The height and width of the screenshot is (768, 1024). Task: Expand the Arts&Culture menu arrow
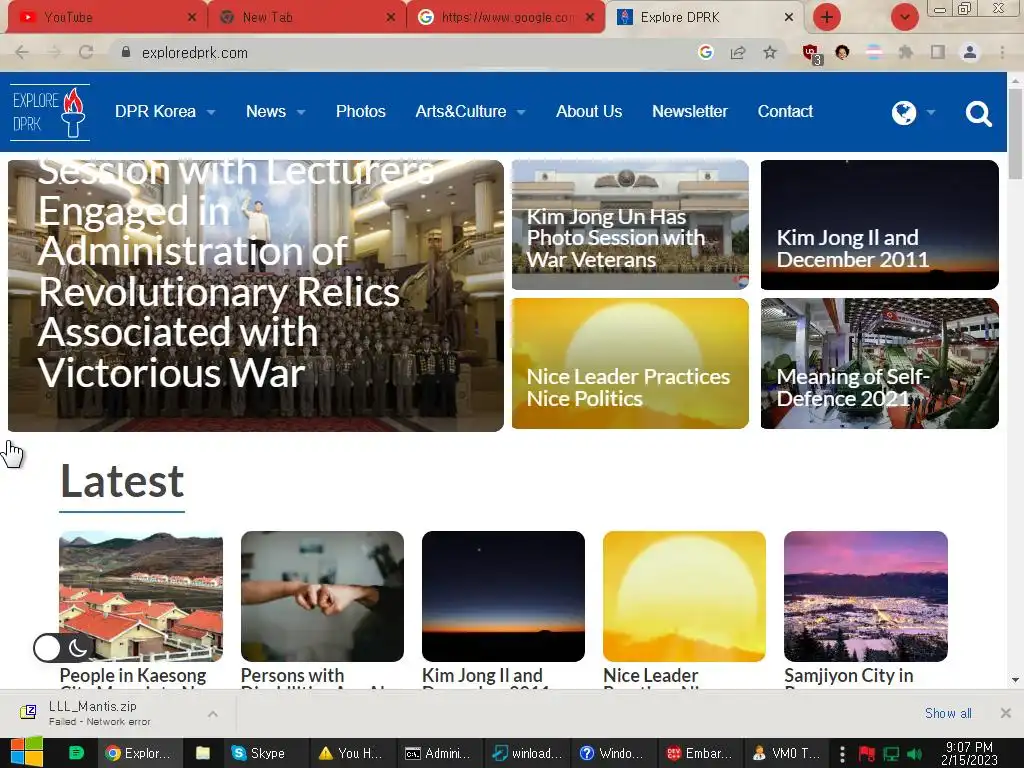[x=521, y=112]
